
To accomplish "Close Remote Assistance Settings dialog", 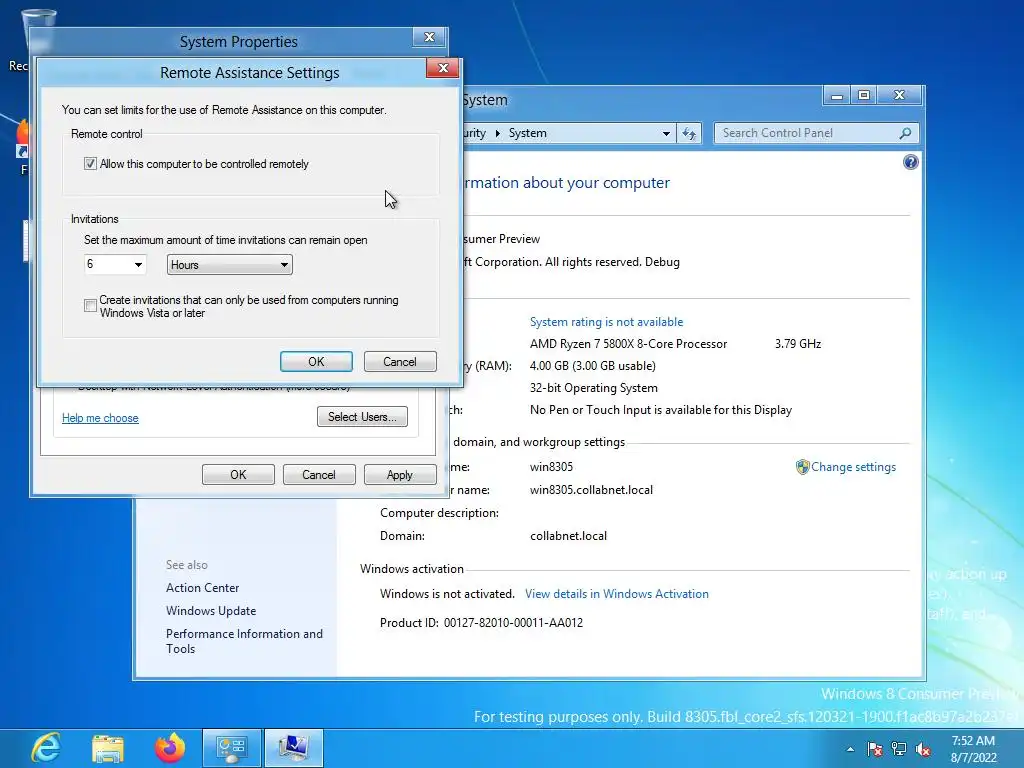I will (442, 68).
